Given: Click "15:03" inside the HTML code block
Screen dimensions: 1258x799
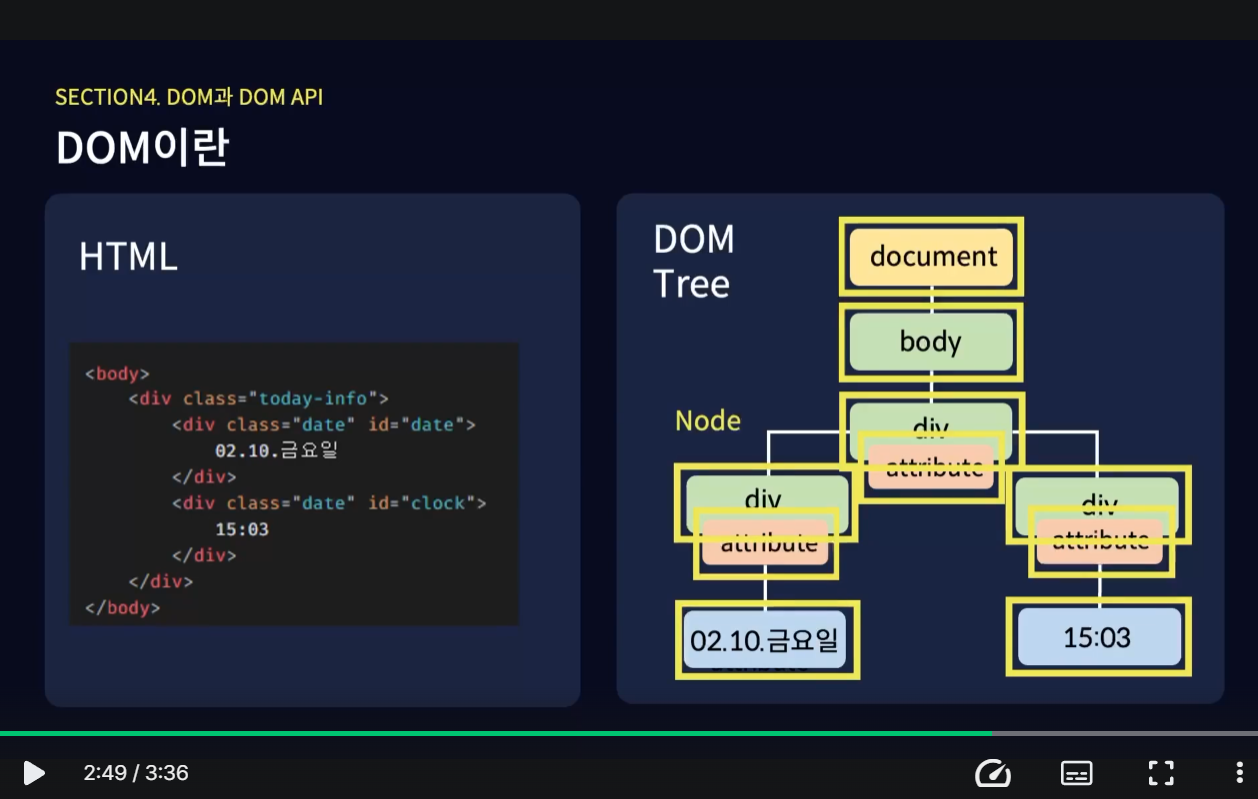Looking at the screenshot, I should point(242,529).
